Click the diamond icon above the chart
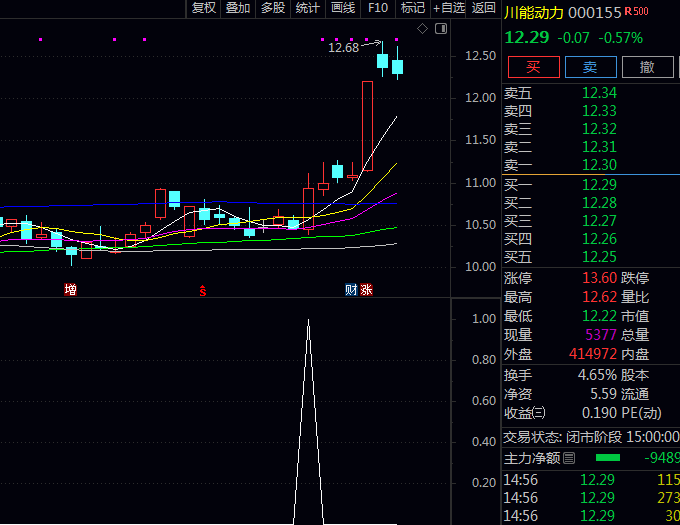680x525 pixels. 422,29
